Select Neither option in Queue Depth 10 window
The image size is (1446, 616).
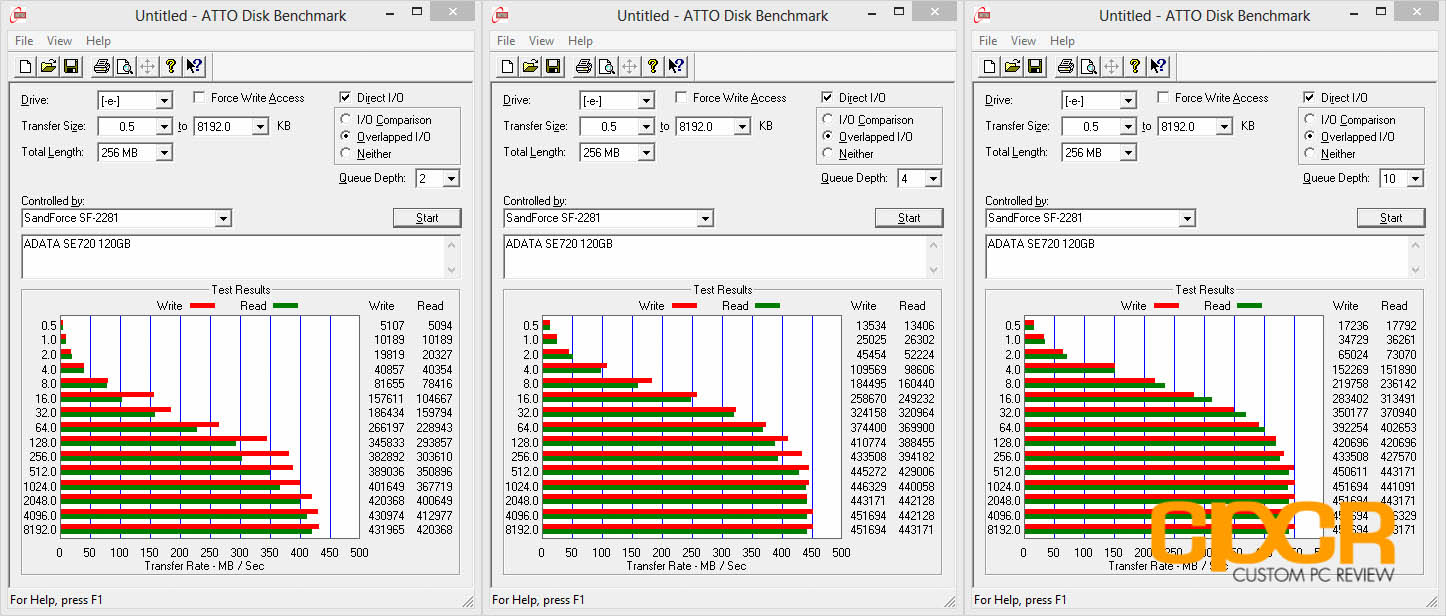[1311, 154]
